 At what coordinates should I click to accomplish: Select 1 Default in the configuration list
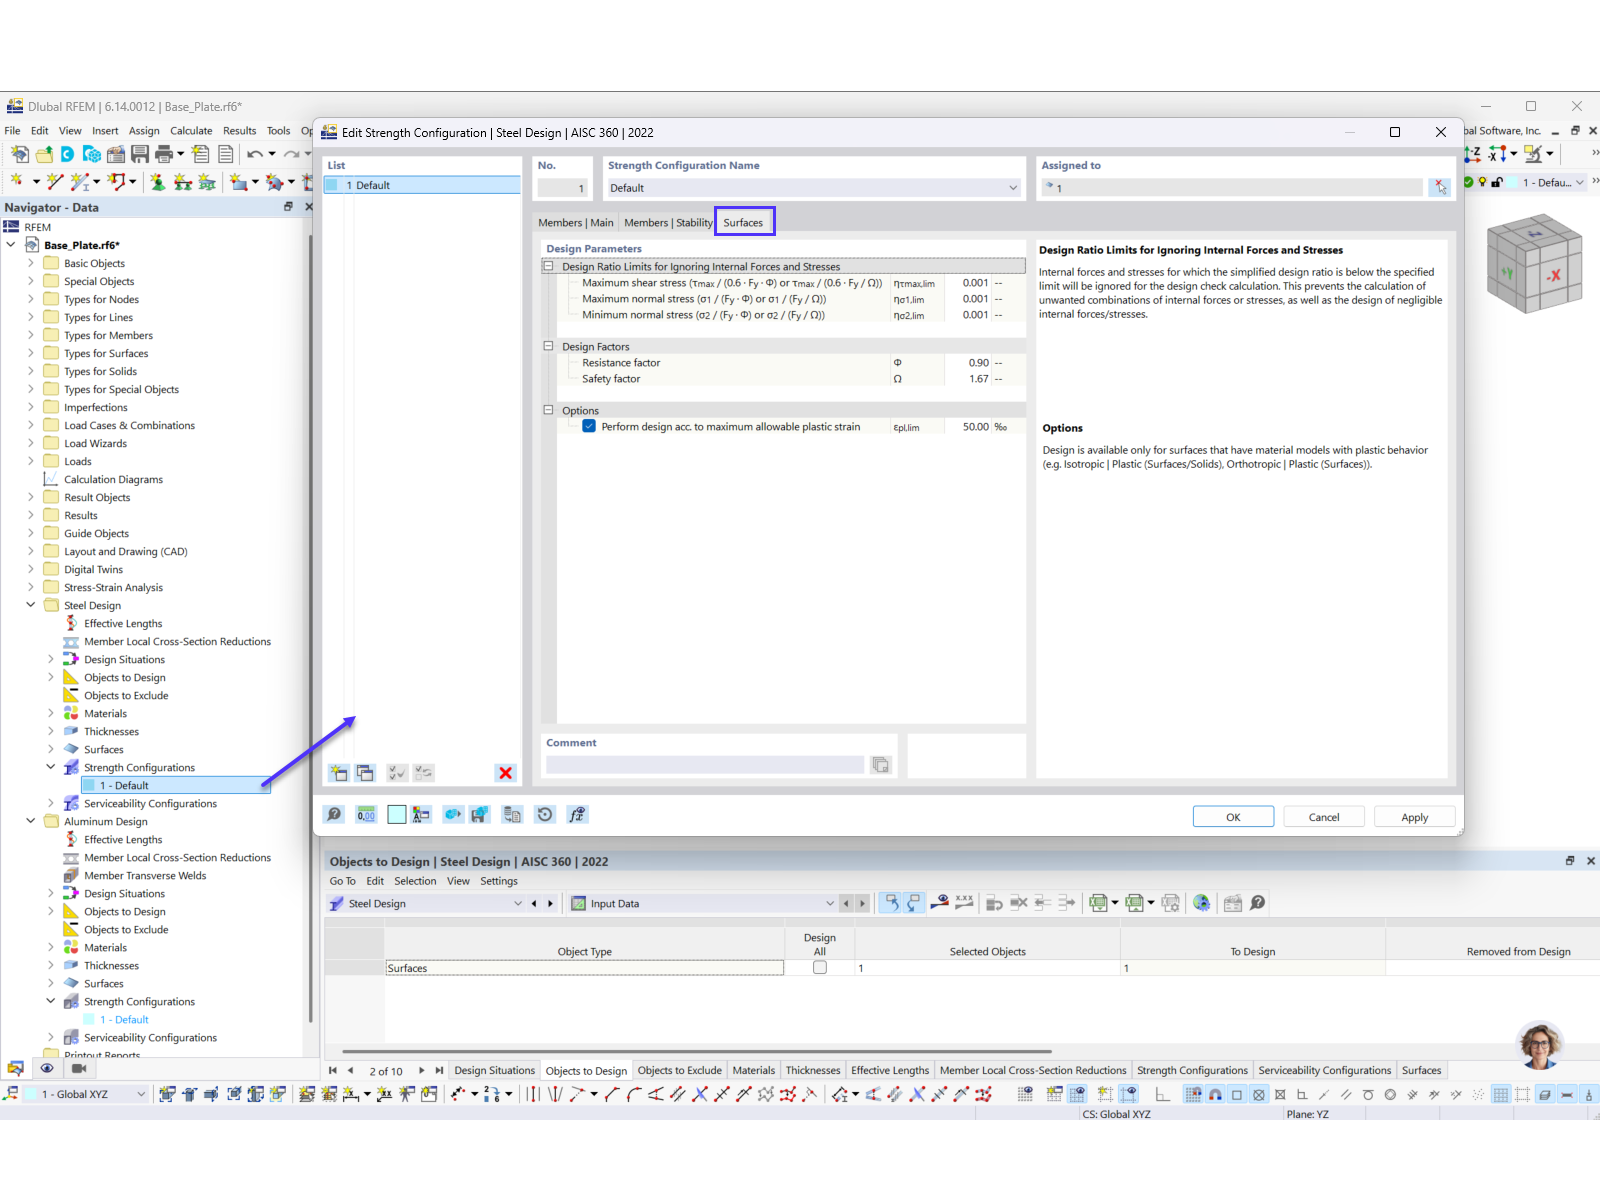(422, 185)
